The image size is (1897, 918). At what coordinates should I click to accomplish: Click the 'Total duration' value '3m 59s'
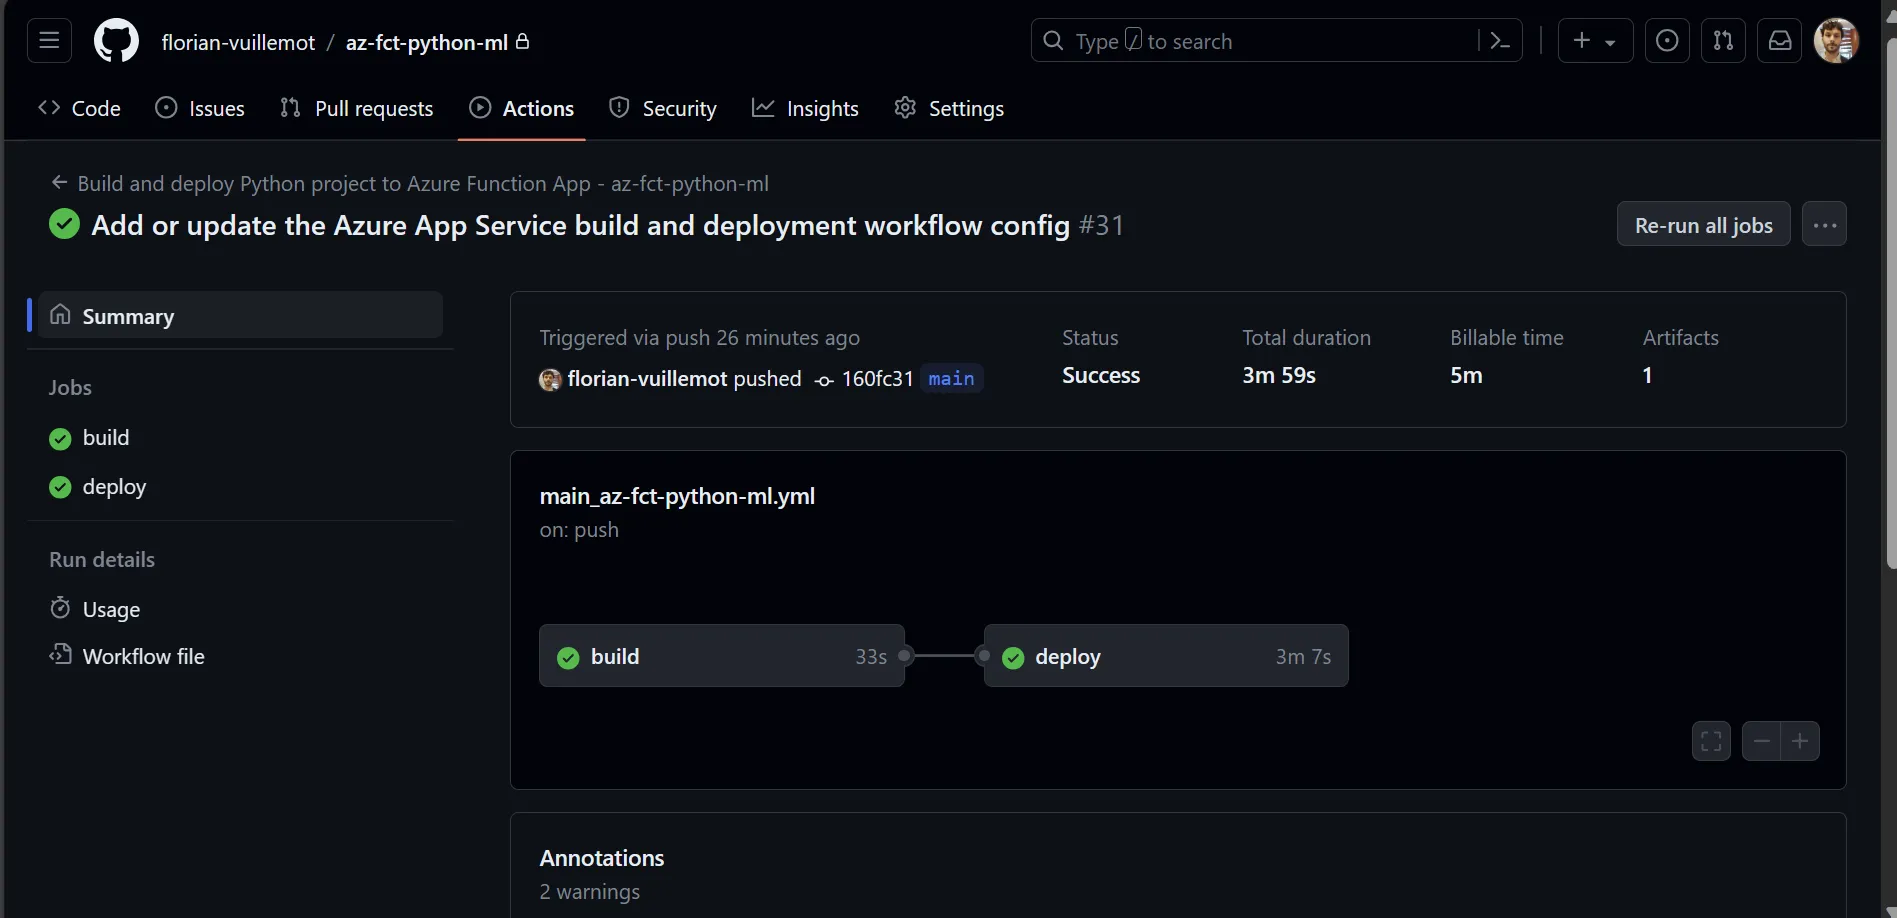1279,375
